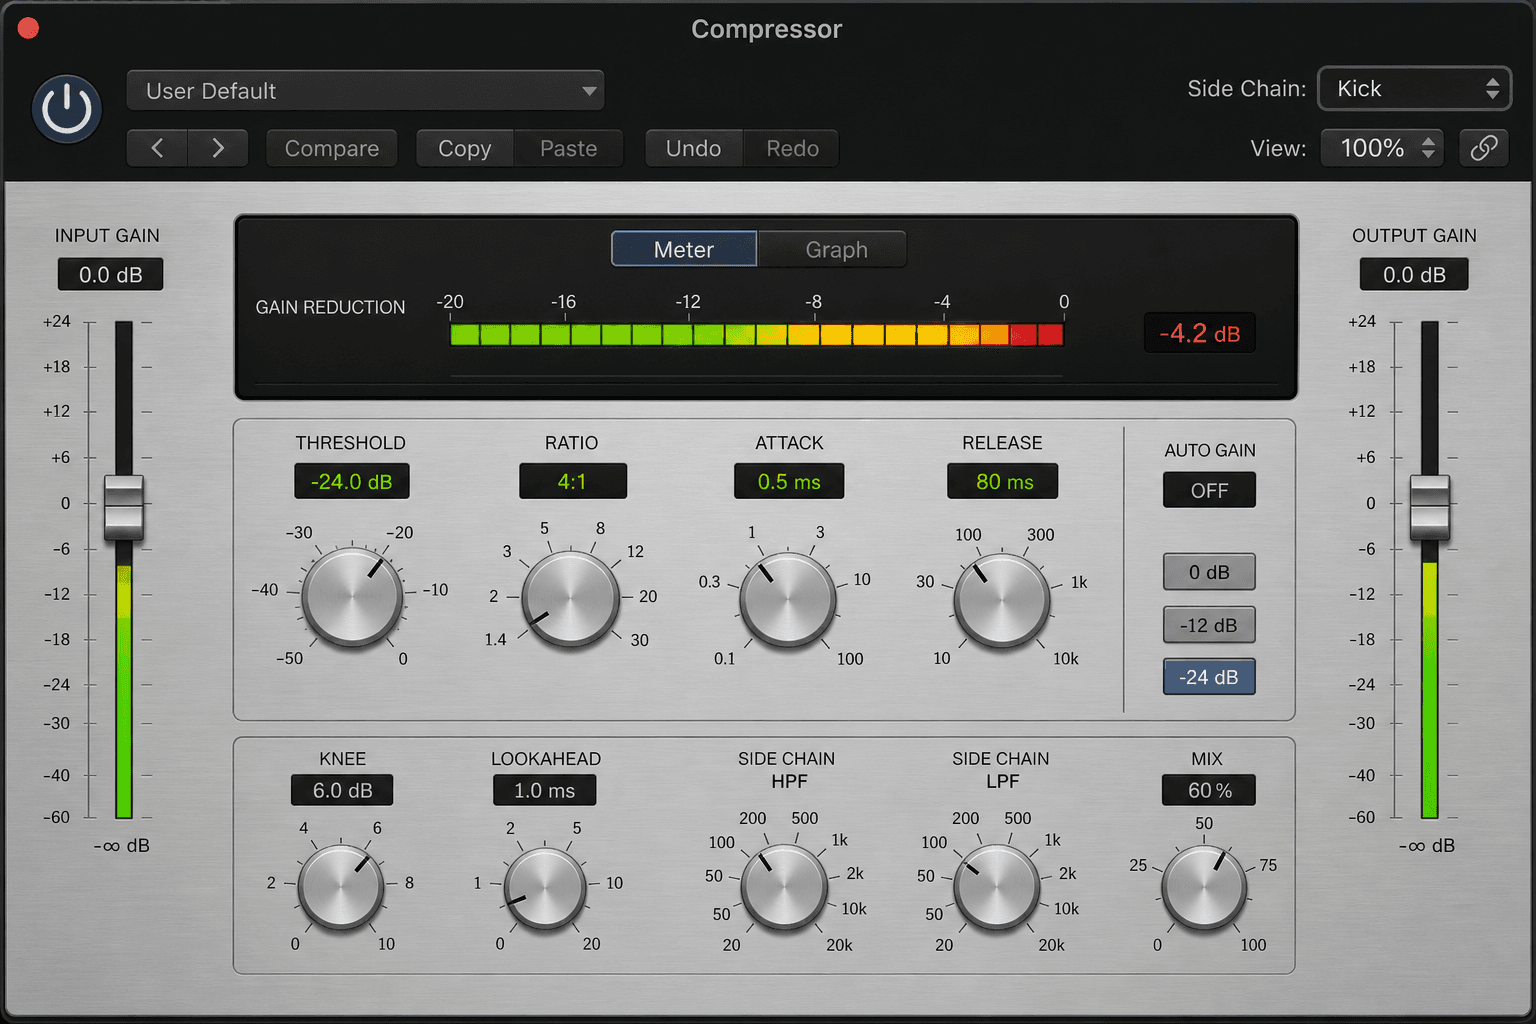
Task: Switch to the Meter tab
Action: pos(684,249)
